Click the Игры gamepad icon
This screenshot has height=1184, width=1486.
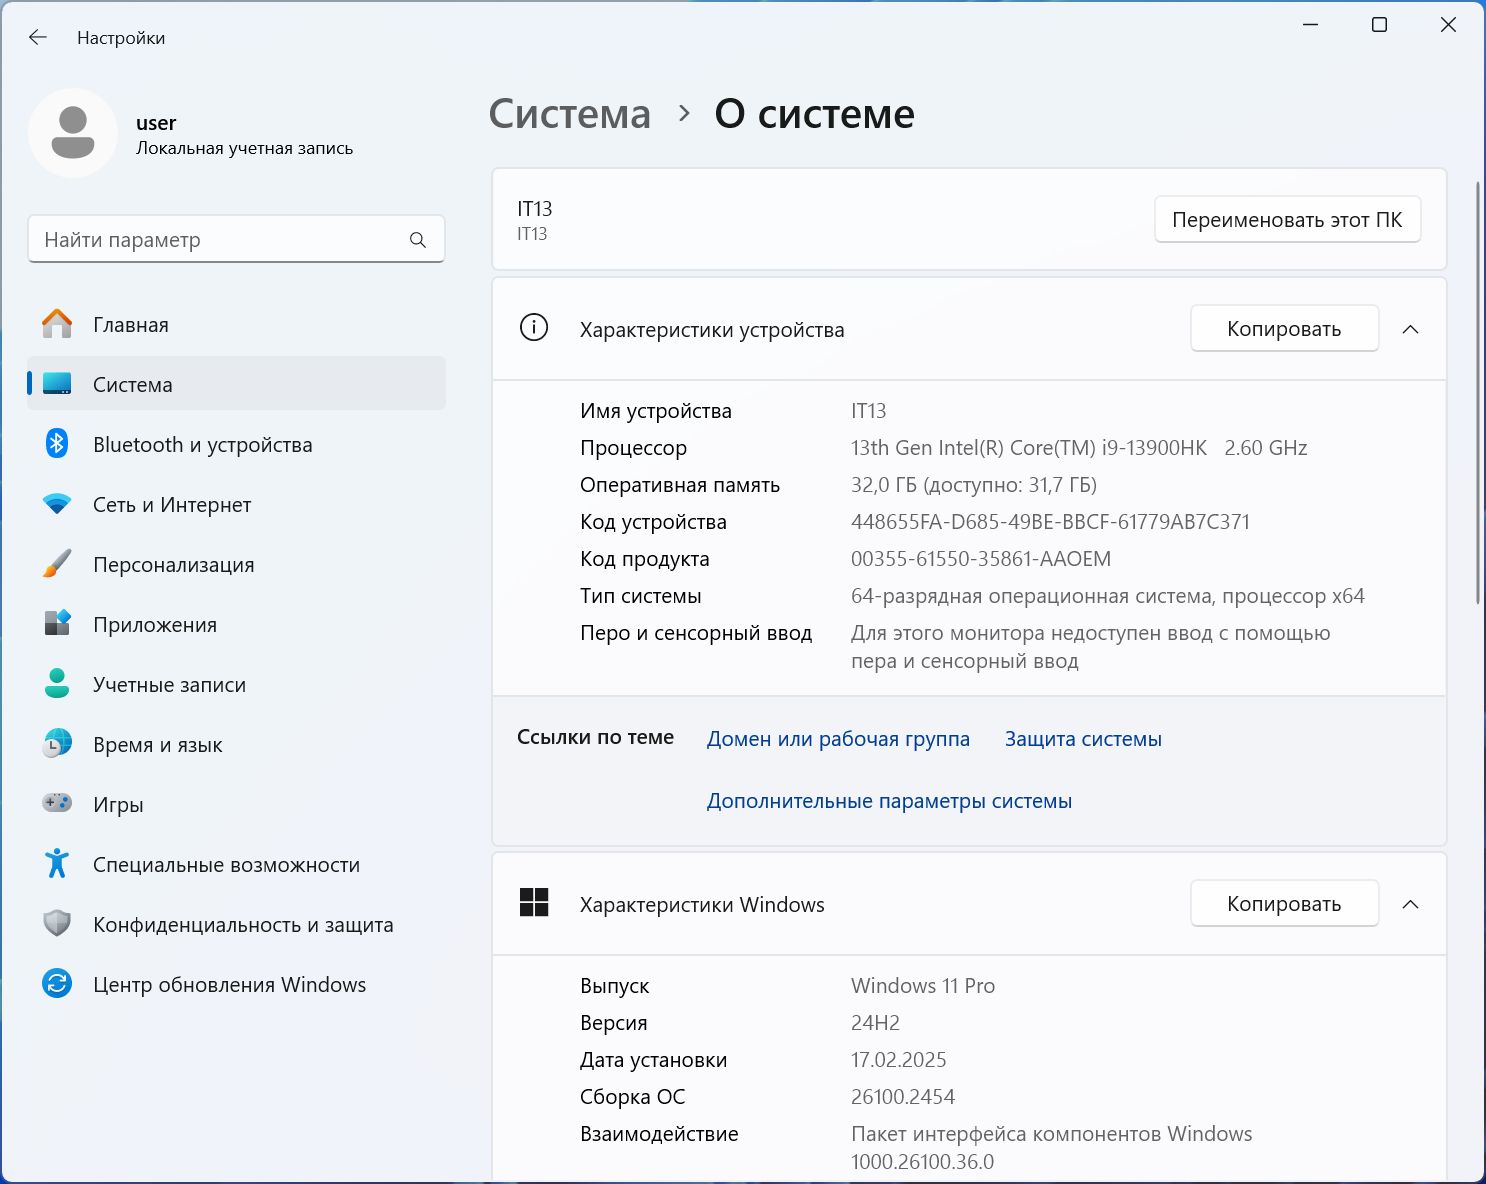tap(57, 802)
